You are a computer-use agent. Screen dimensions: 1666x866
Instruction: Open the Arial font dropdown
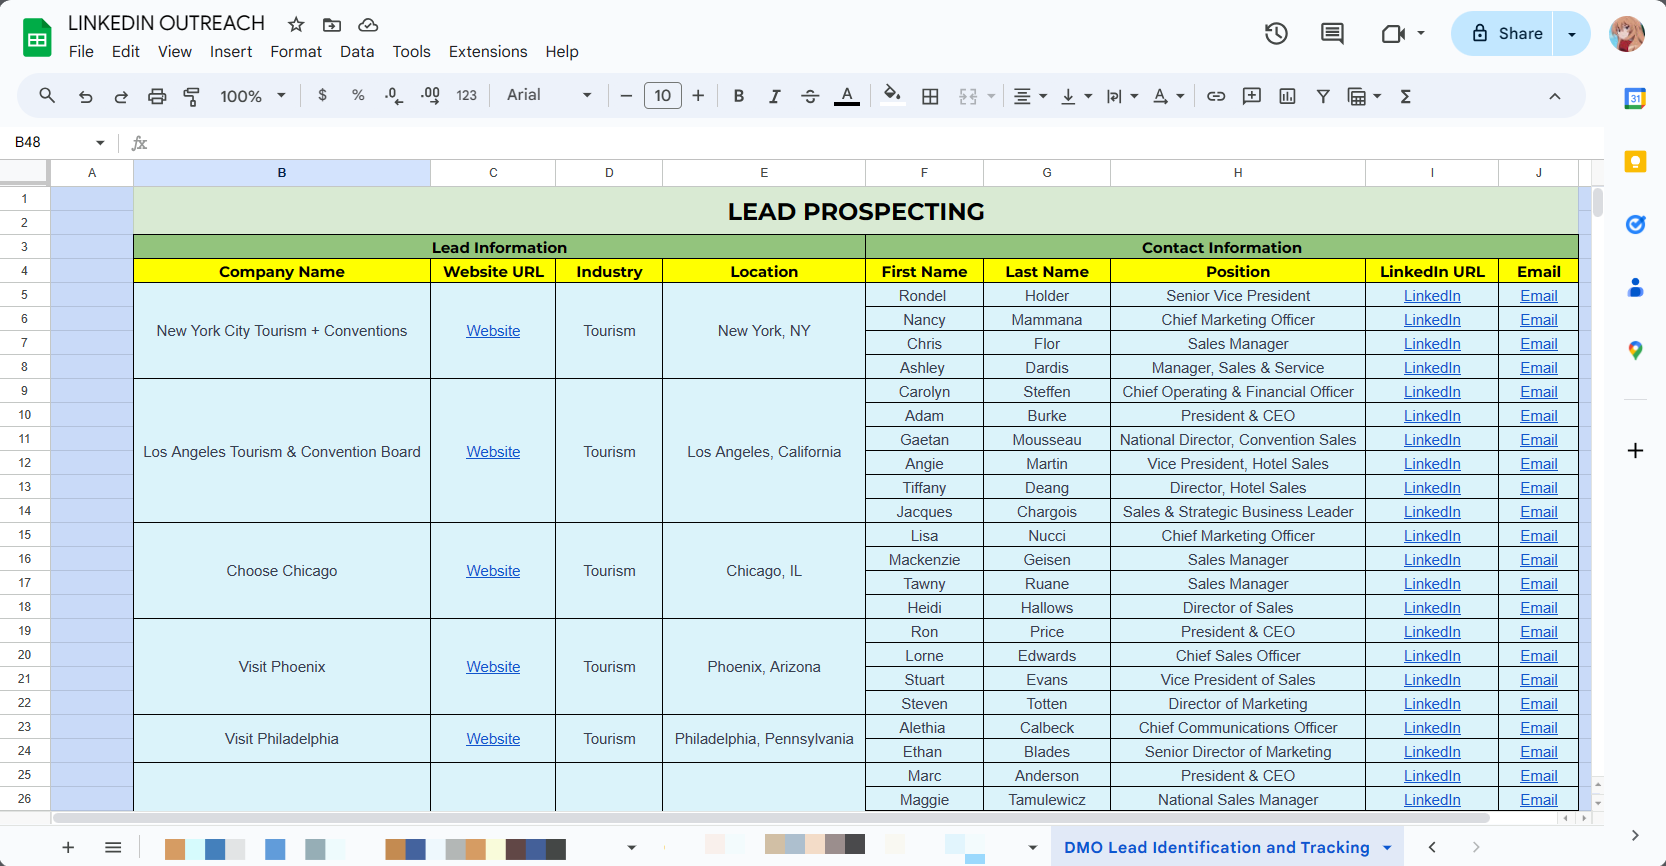point(549,95)
